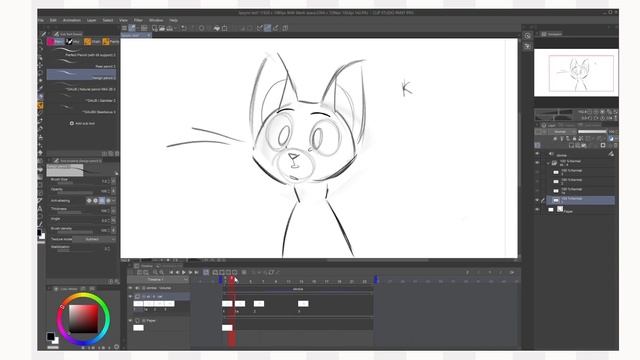Open the Texture mode dropdown
This screenshot has width=640, height=360.
pos(94,239)
